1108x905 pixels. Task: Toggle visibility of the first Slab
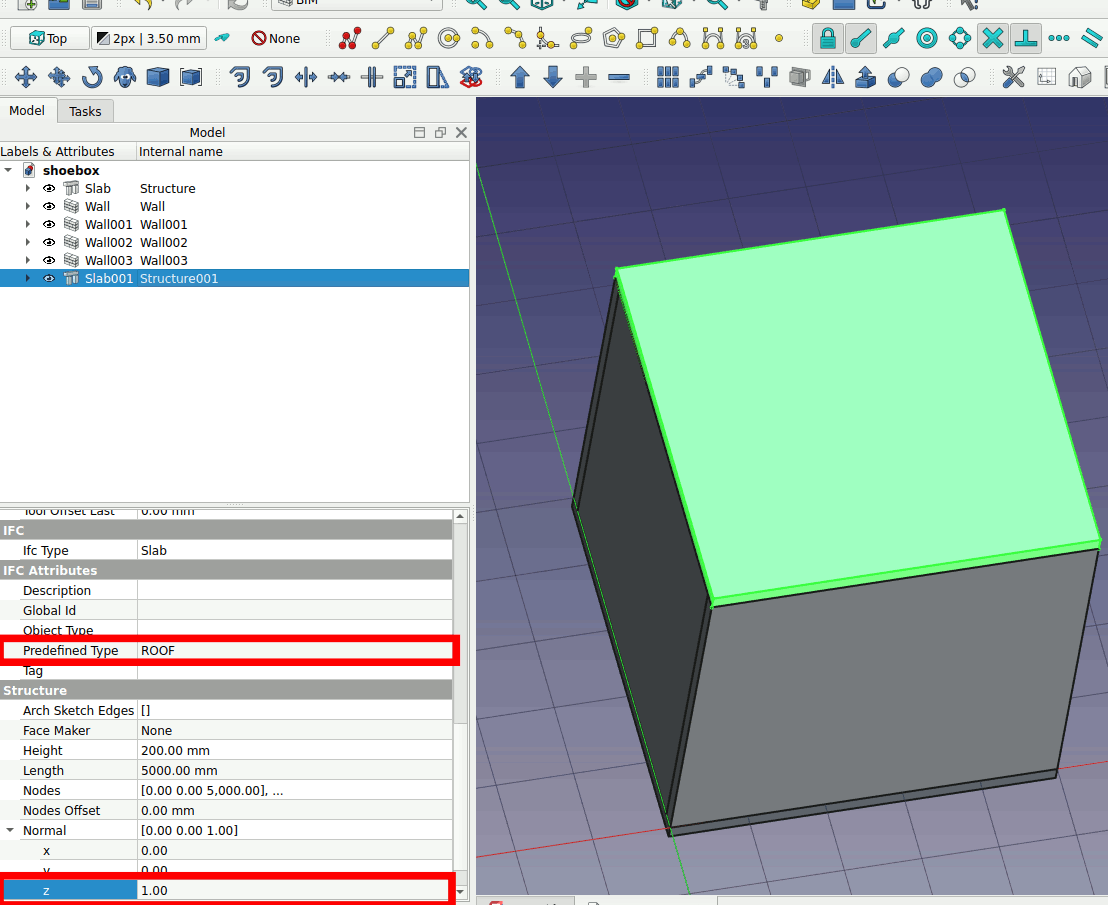pyautogui.click(x=49, y=189)
